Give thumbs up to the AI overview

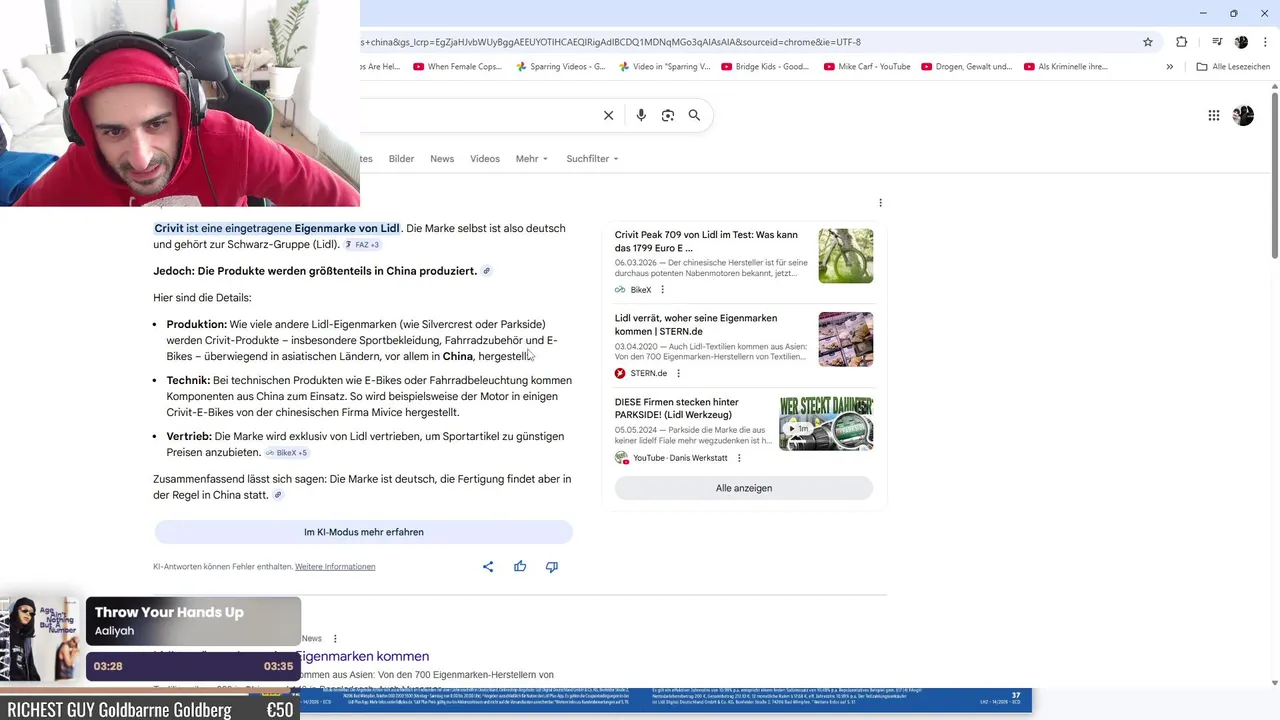coord(520,567)
